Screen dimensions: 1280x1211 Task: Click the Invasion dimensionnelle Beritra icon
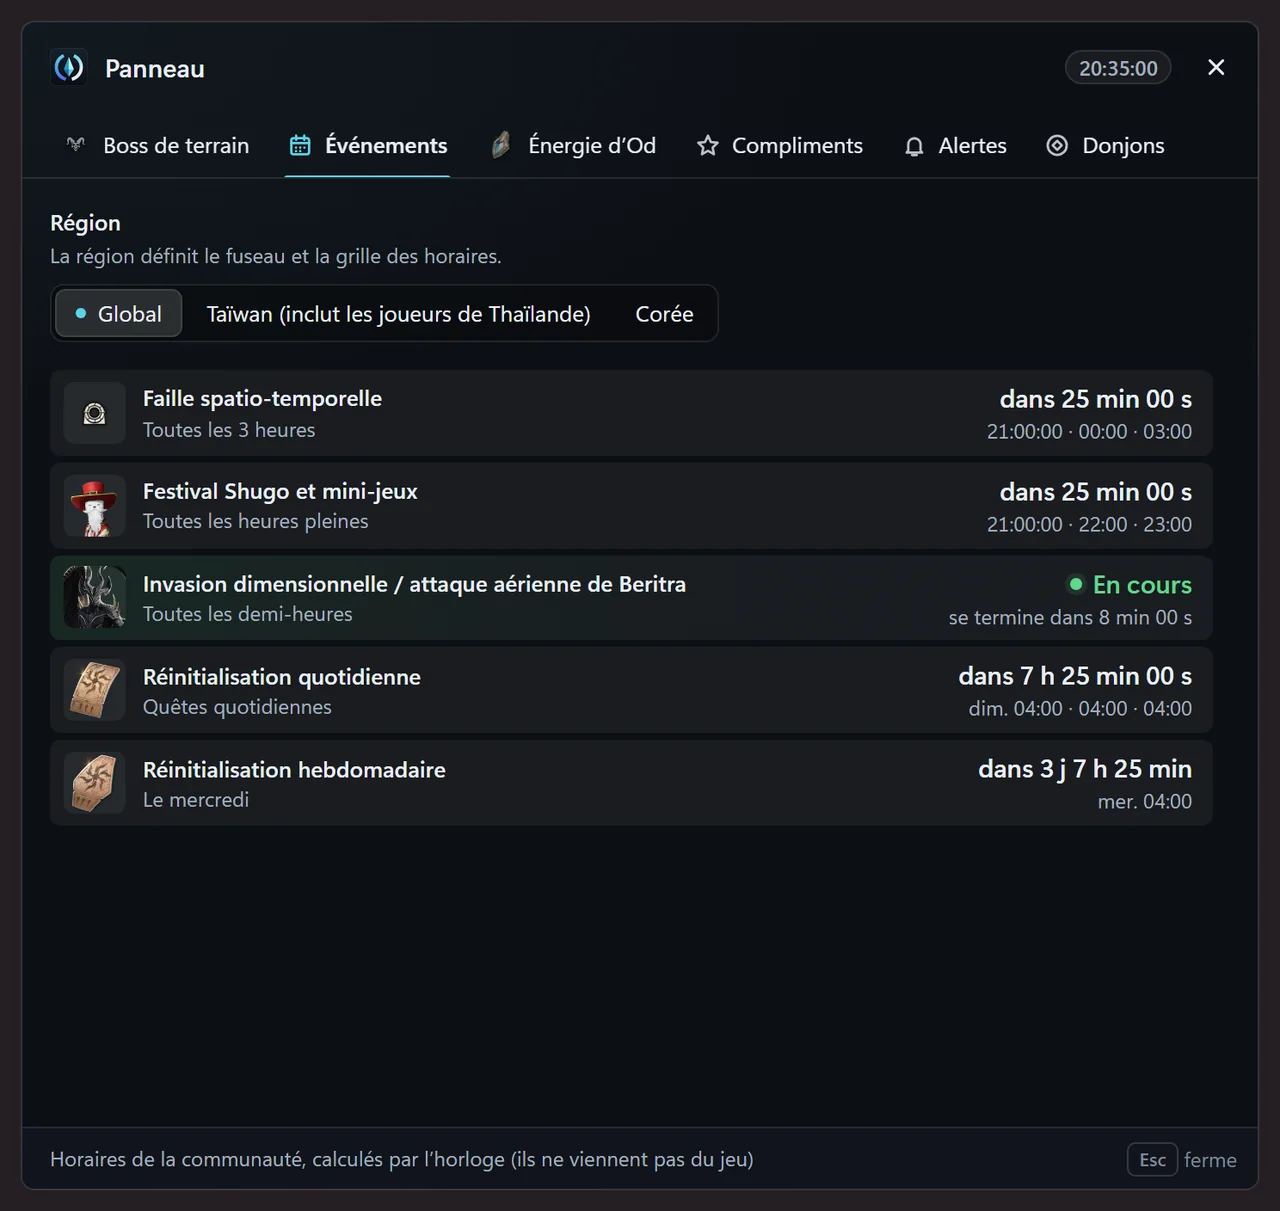pos(95,598)
